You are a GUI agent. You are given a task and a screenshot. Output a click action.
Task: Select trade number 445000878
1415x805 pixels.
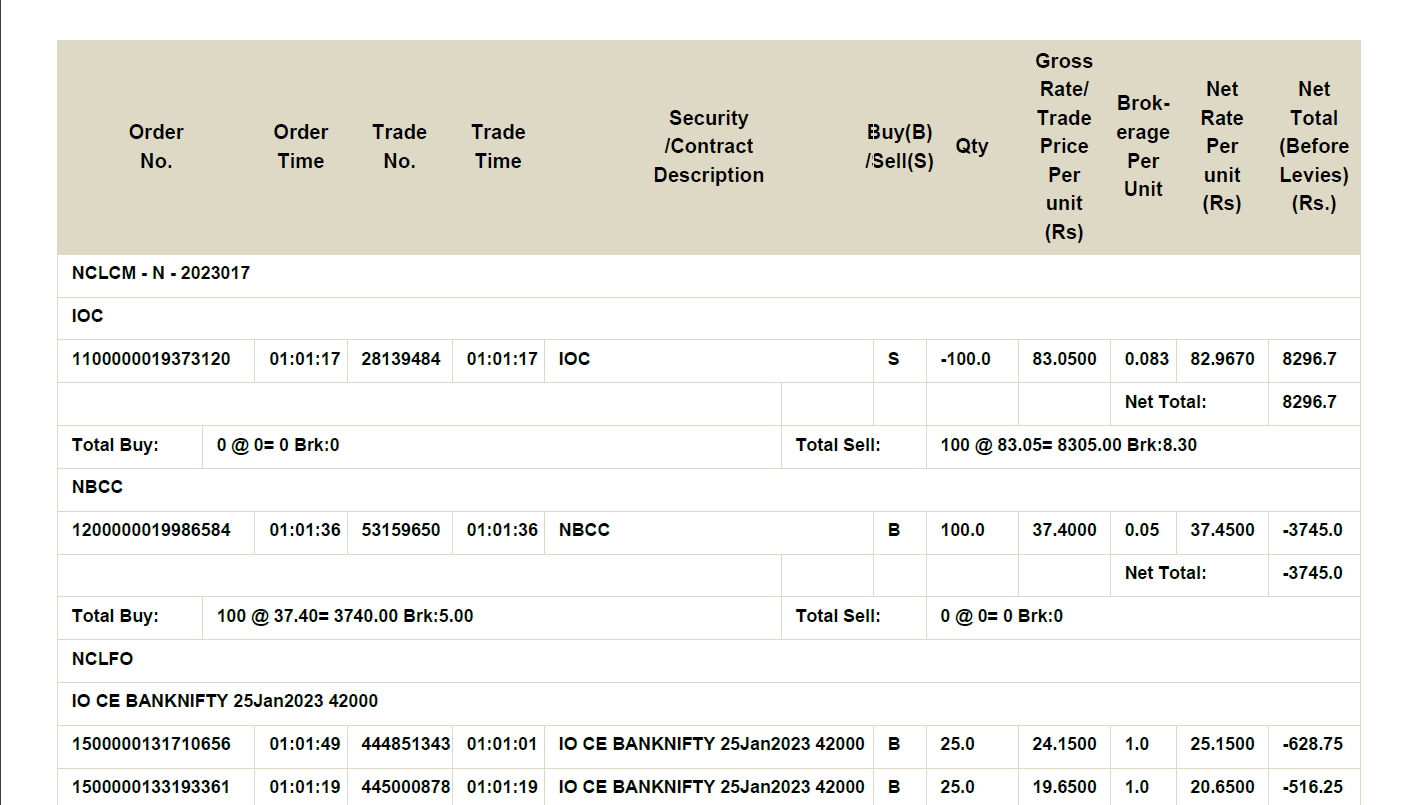(406, 787)
